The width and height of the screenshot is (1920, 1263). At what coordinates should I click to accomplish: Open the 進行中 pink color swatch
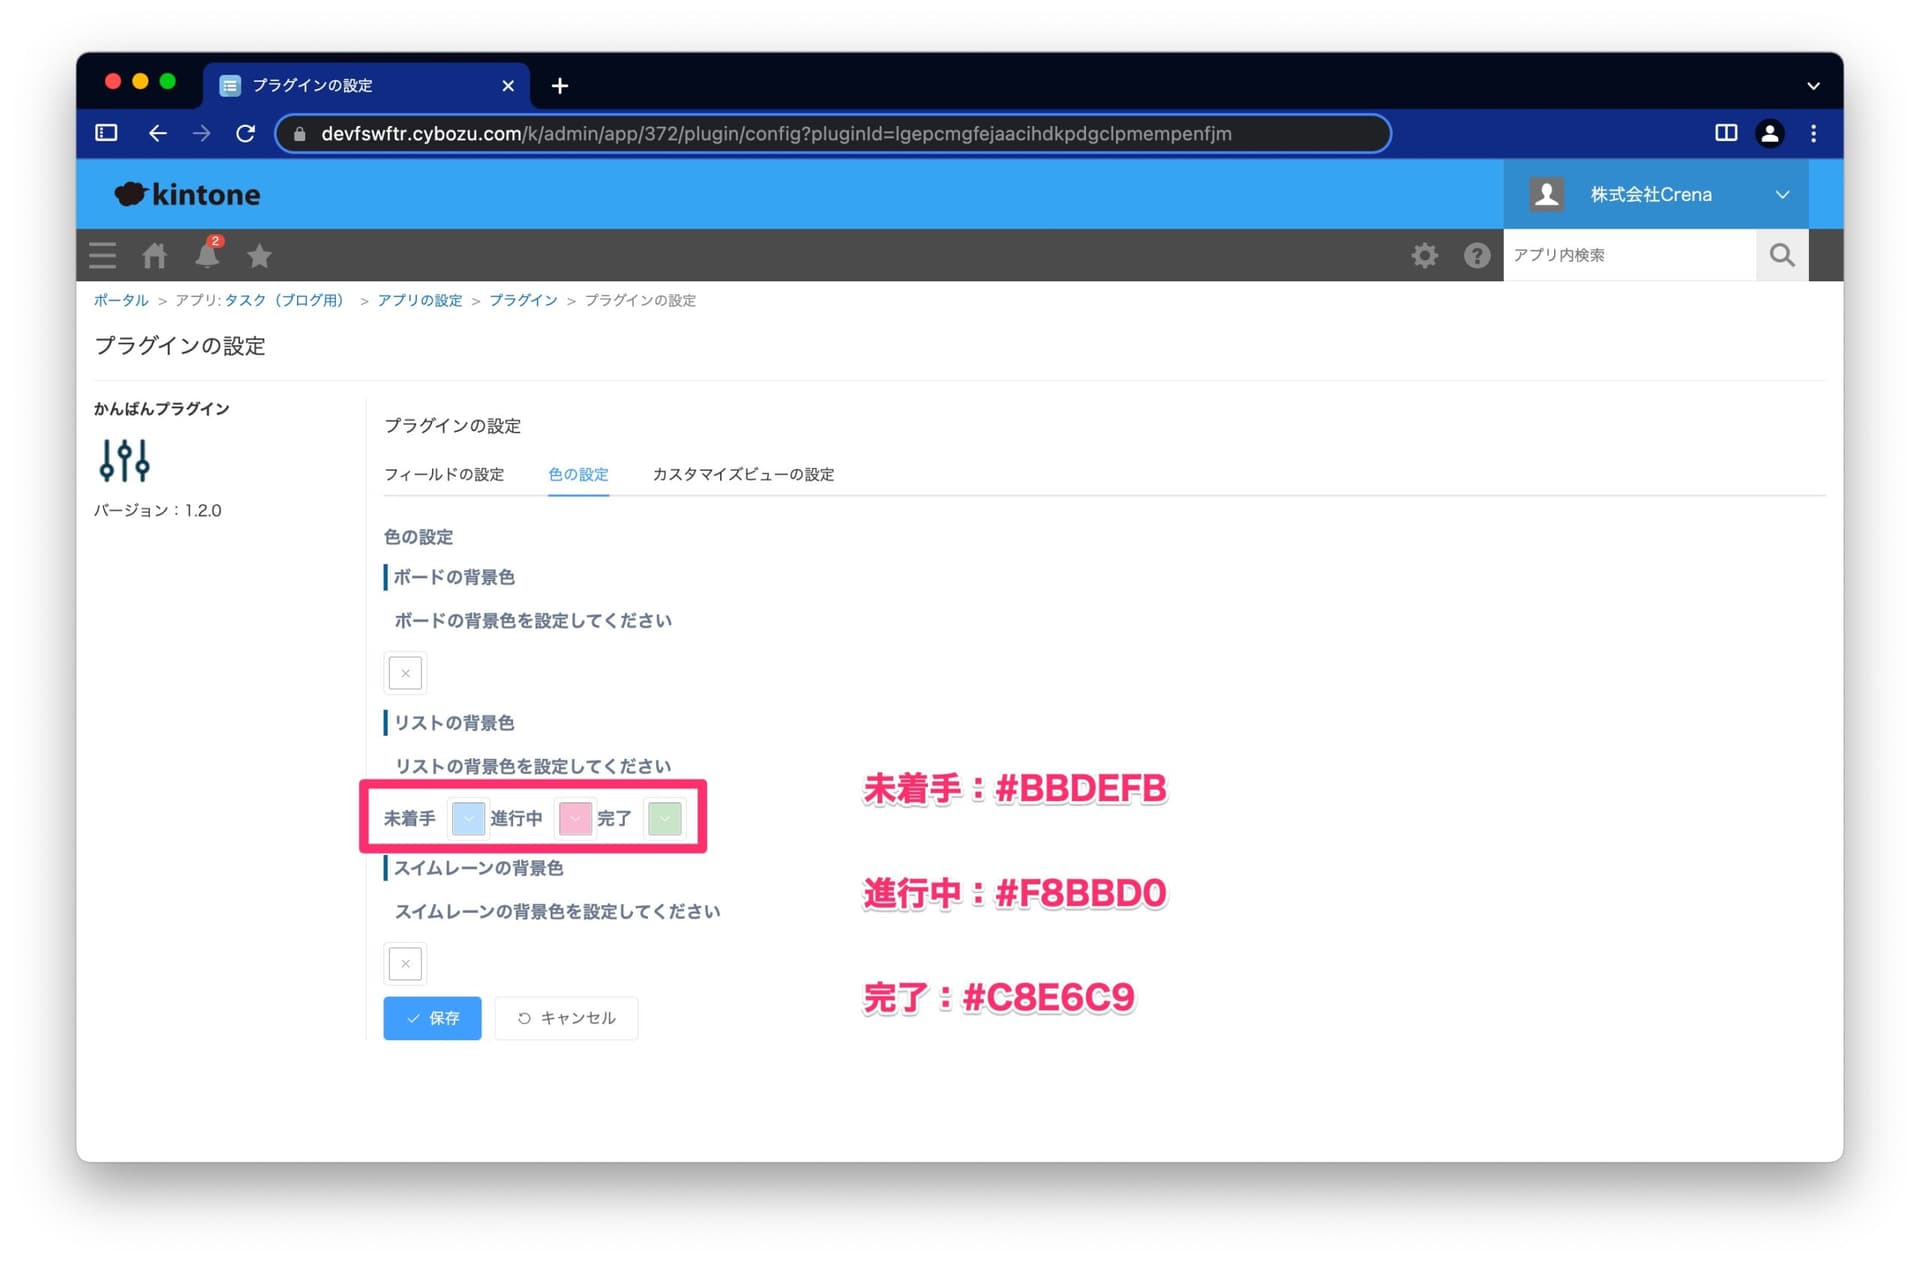575,818
